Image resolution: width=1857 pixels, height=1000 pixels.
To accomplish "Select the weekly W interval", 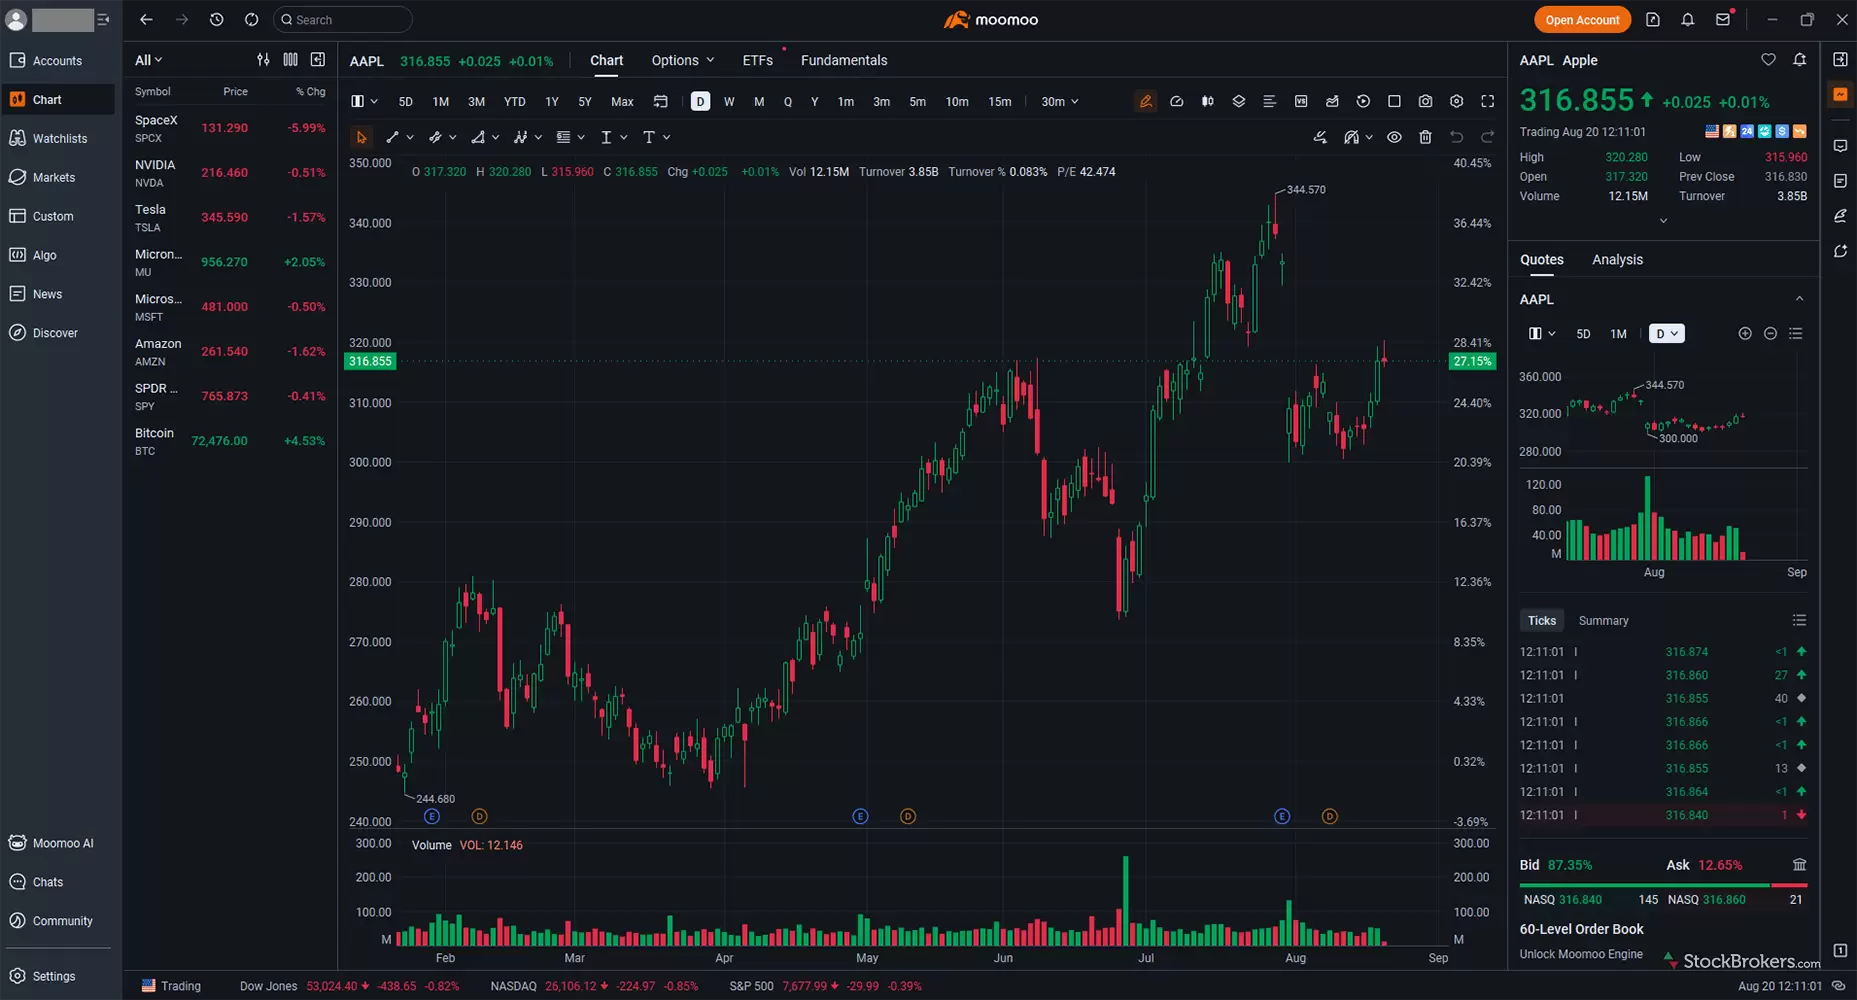I will pos(729,101).
